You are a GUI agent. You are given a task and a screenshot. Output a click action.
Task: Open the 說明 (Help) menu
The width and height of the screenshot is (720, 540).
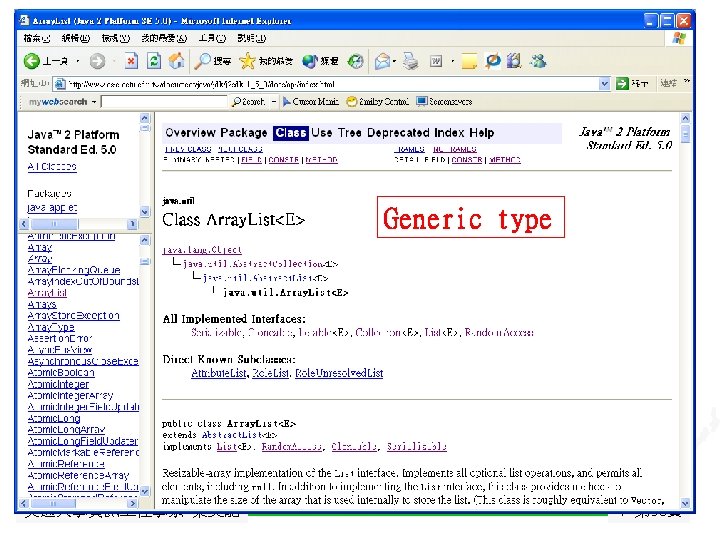[252, 38]
